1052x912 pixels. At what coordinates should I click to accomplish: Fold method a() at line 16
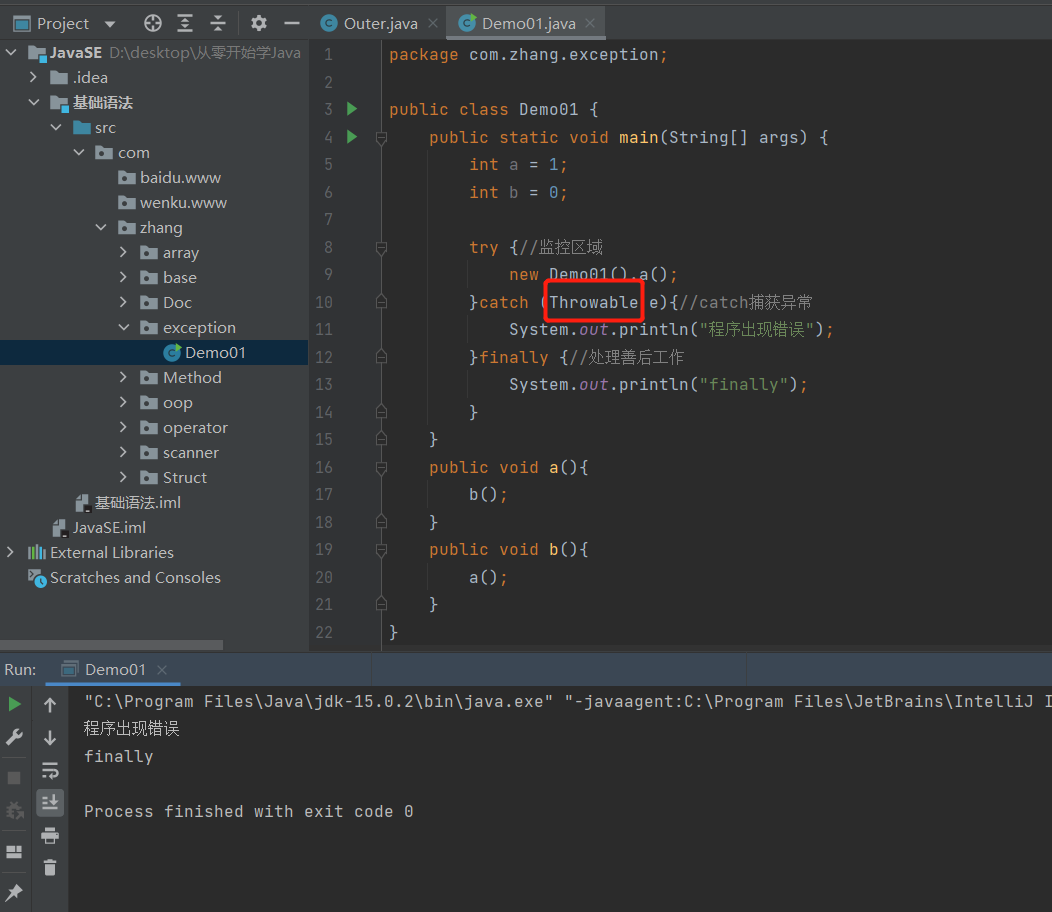pos(381,467)
